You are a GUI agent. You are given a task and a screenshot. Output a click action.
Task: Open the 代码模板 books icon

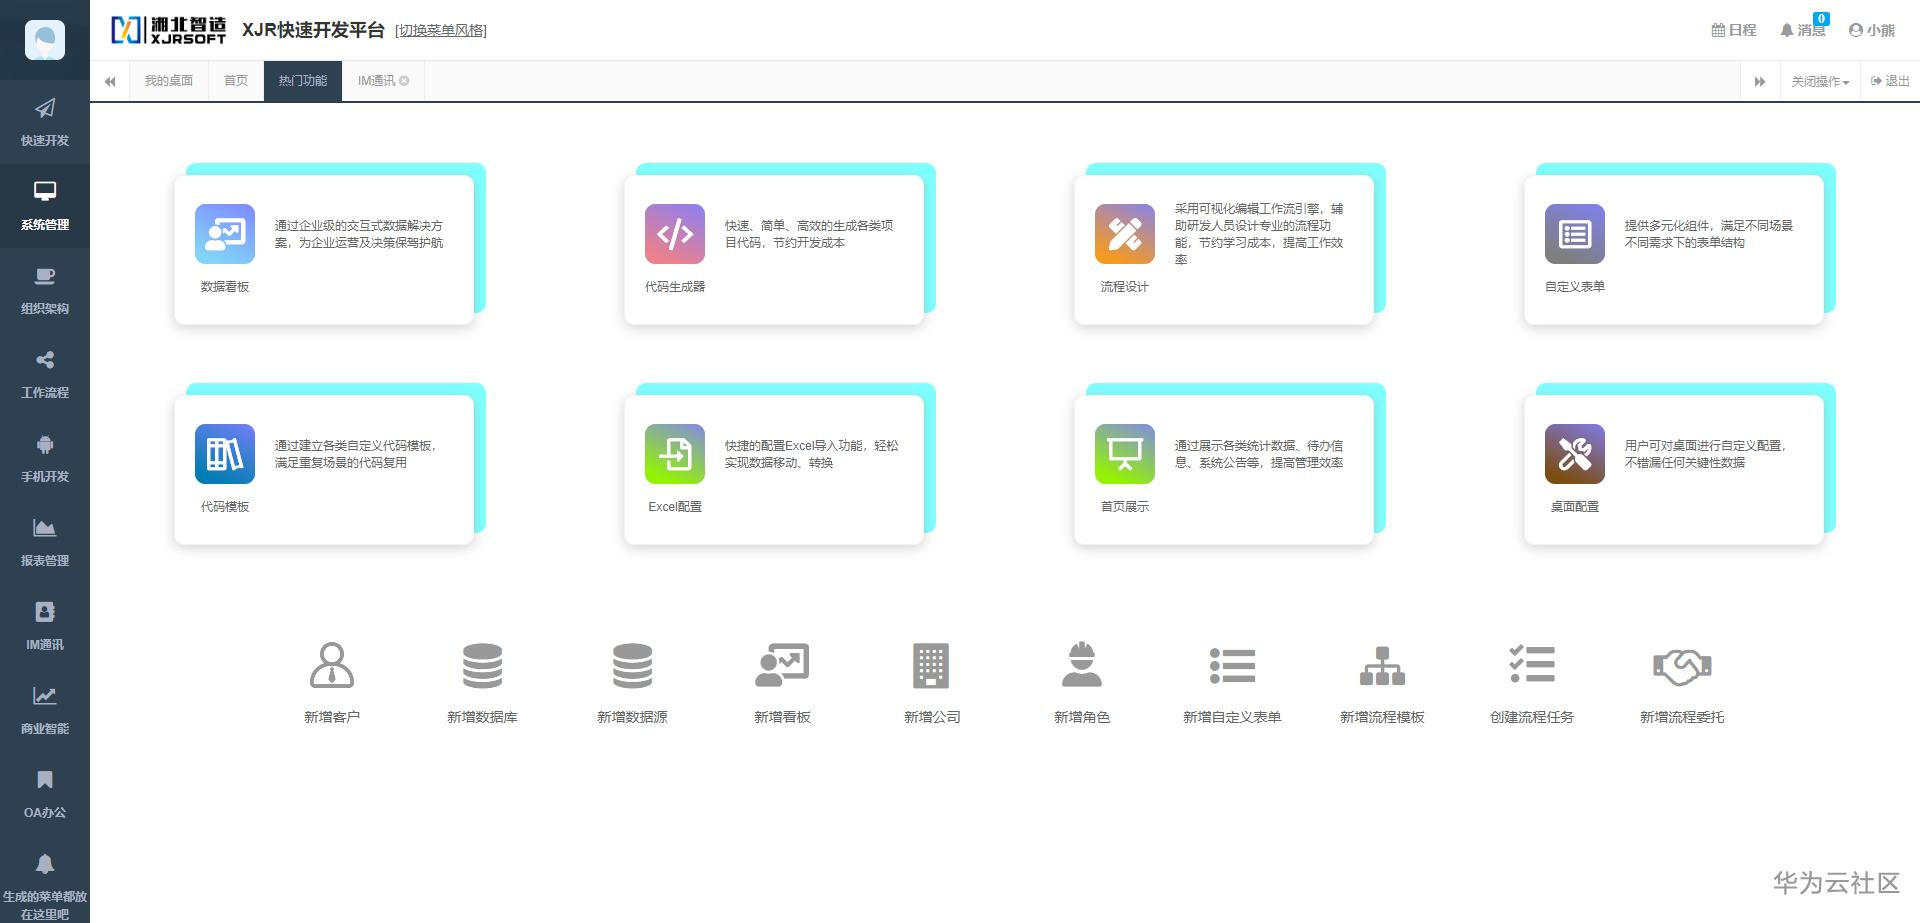225,454
